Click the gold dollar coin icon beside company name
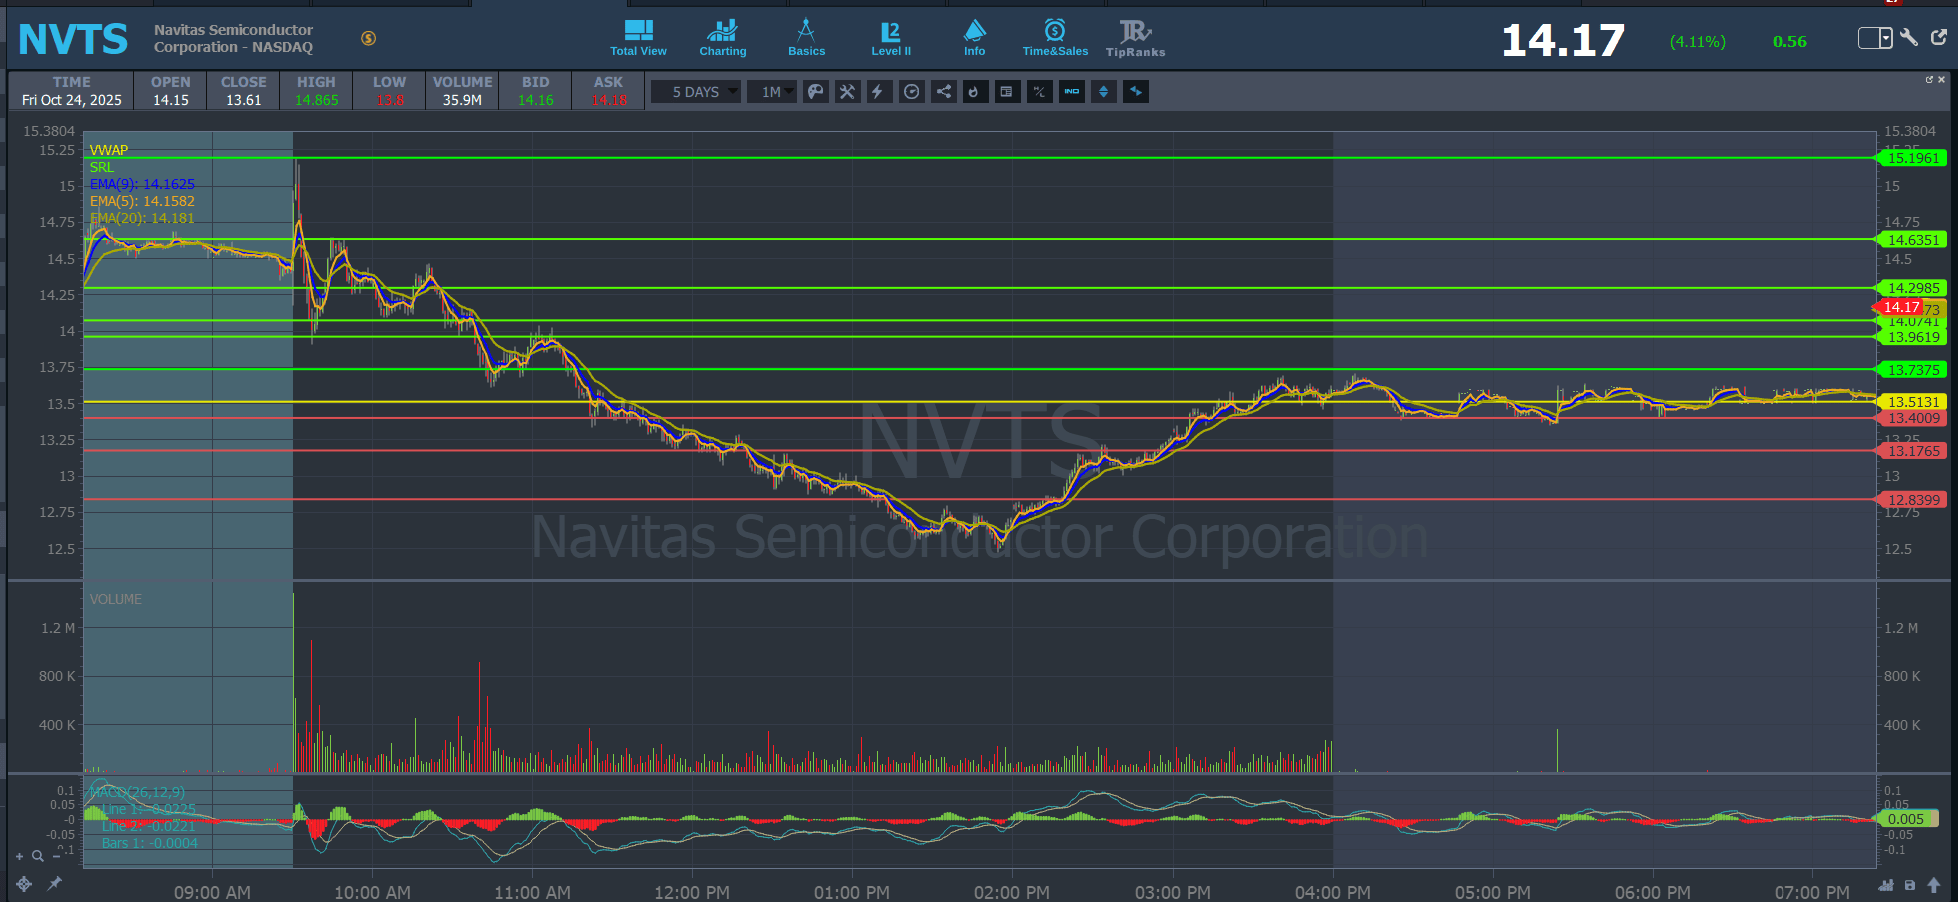This screenshot has width=1958, height=902. tap(369, 38)
